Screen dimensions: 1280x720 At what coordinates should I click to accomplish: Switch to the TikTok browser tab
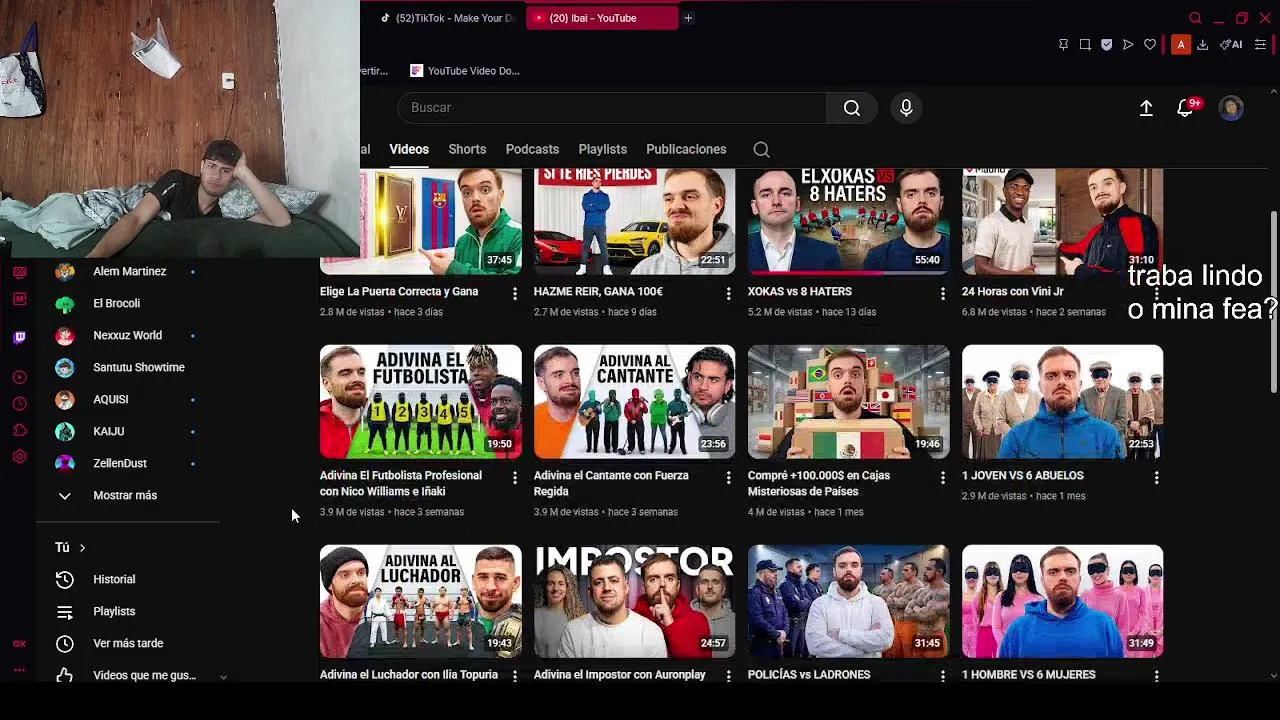[x=447, y=18]
